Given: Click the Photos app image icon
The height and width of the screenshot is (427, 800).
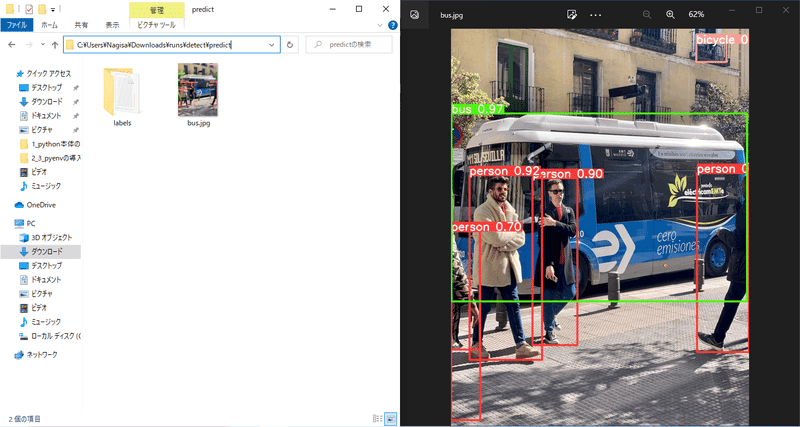Looking at the screenshot, I should coord(415,15).
